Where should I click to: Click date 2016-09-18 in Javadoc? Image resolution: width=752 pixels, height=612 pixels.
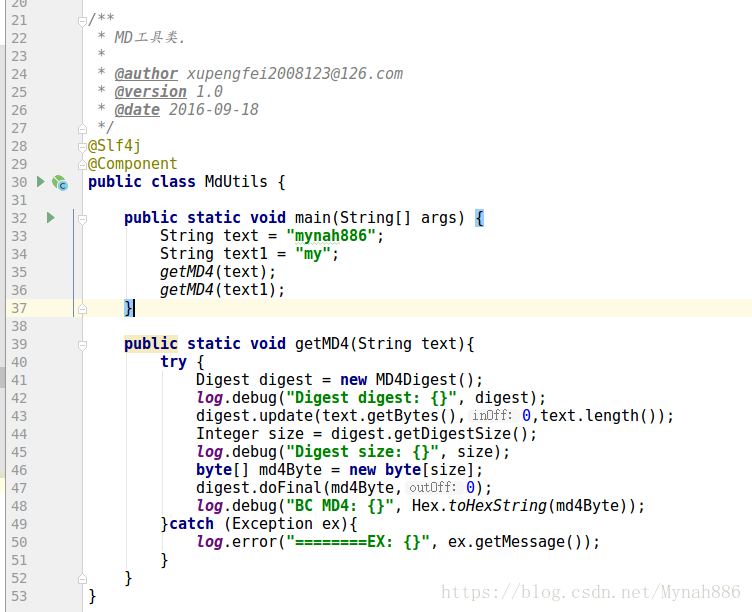[x=213, y=110]
